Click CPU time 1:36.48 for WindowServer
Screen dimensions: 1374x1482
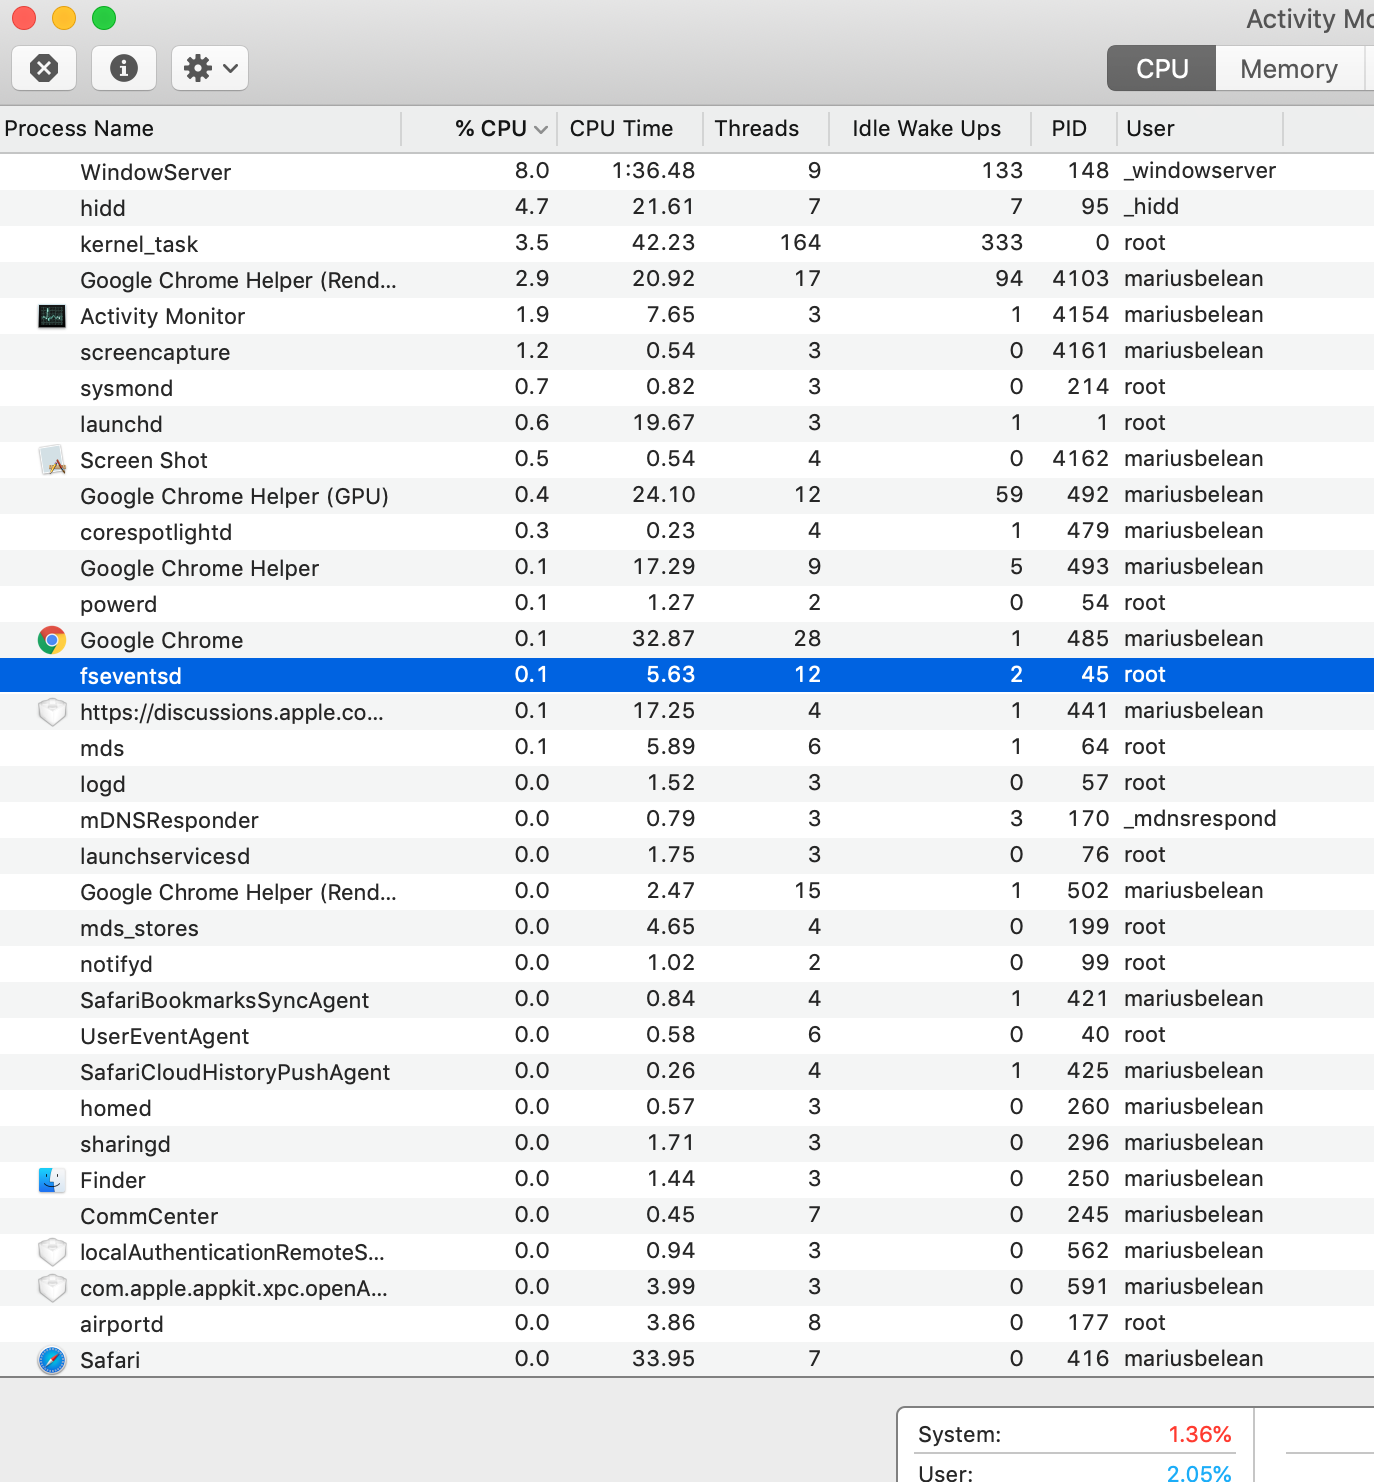point(653,170)
